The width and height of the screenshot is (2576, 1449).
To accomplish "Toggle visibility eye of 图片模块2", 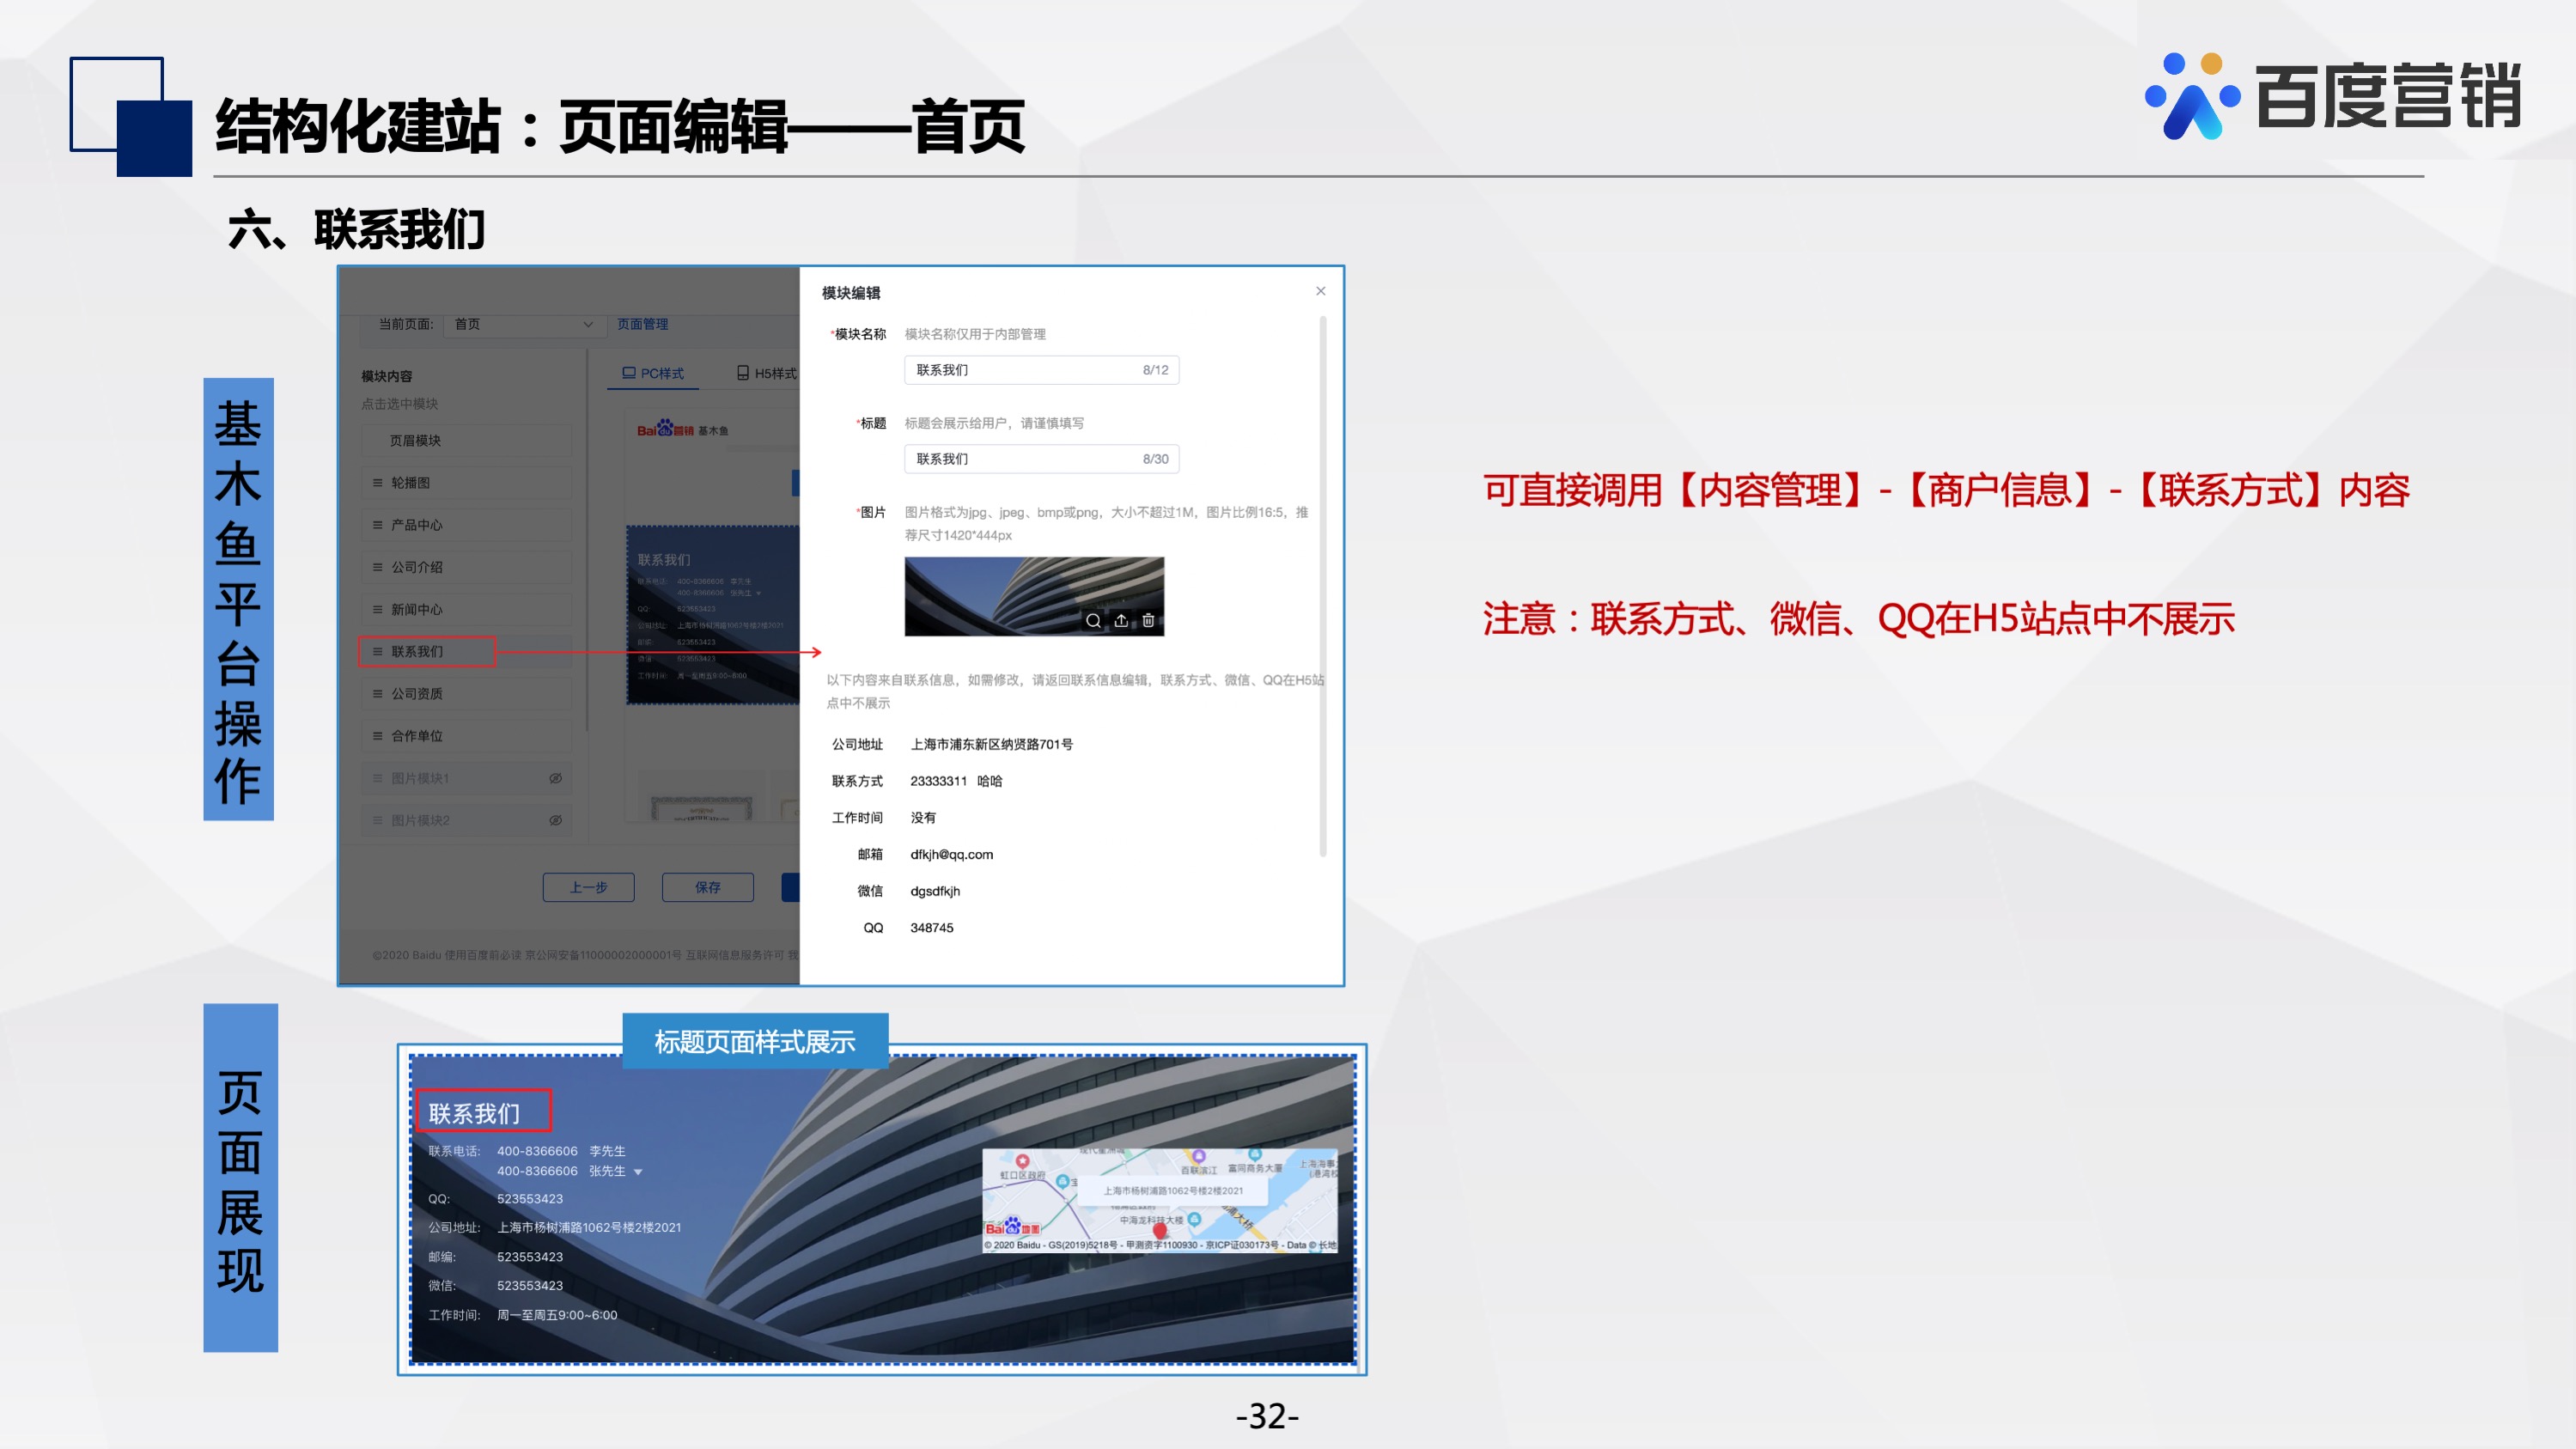I will pos(555,820).
